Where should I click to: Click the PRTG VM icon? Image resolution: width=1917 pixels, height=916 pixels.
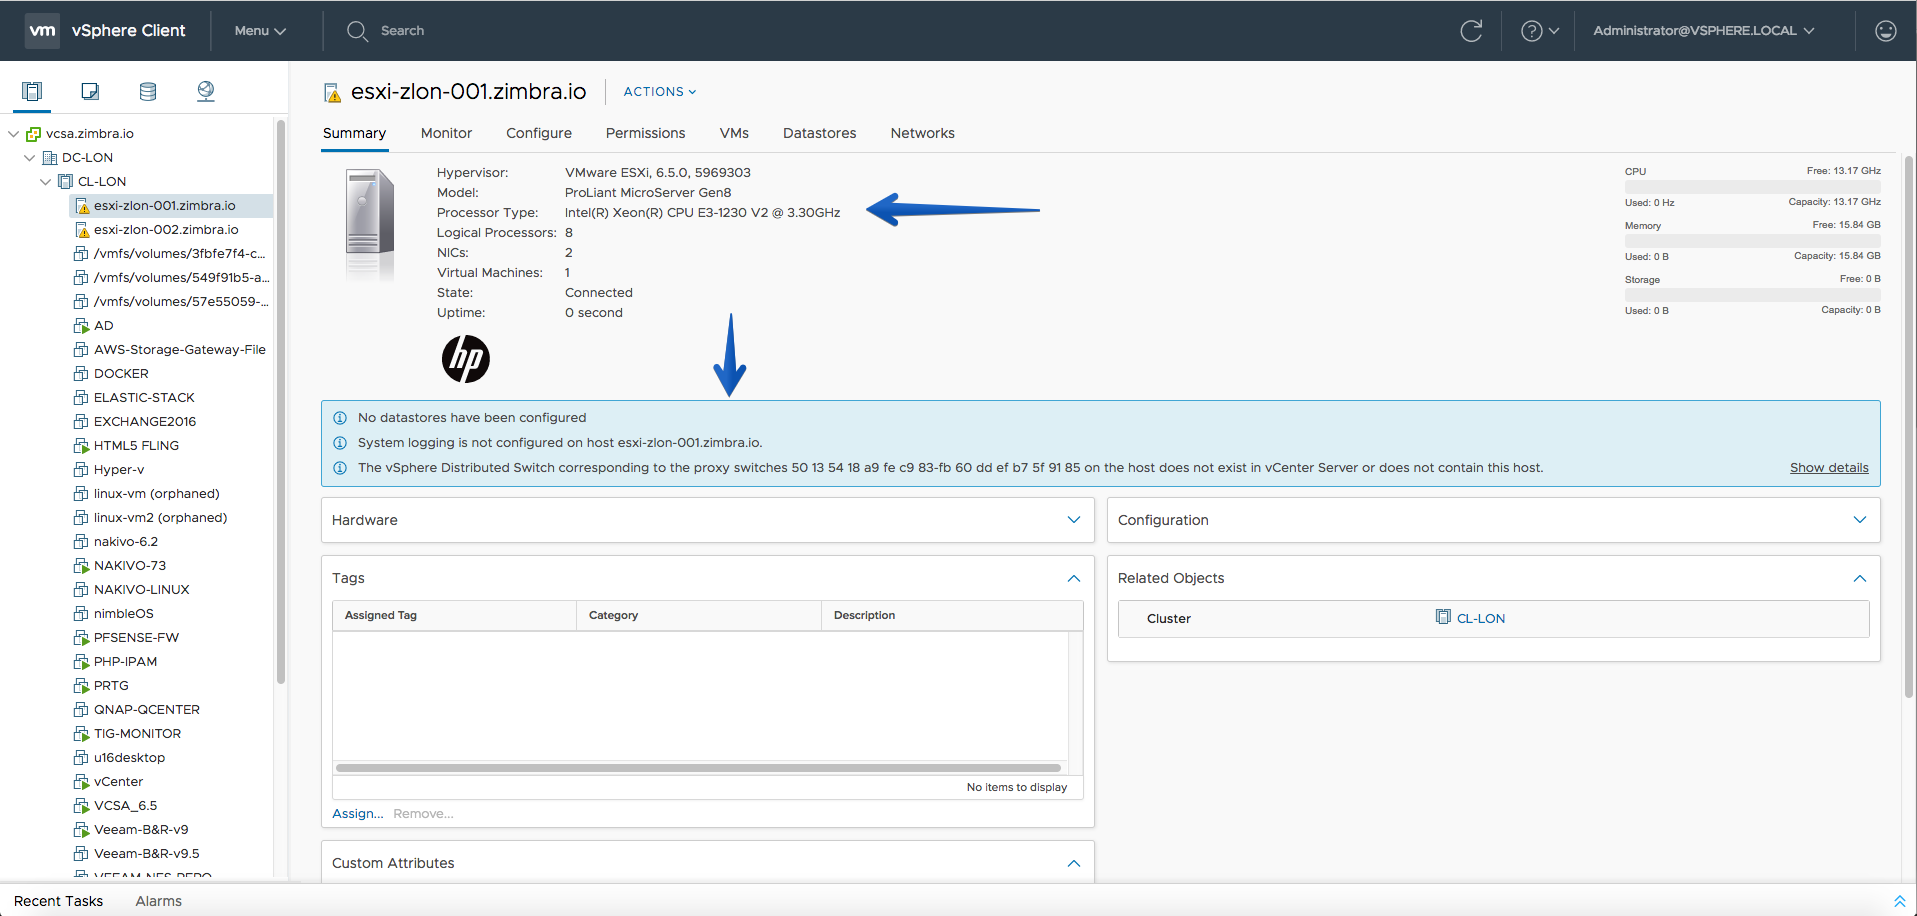(81, 686)
